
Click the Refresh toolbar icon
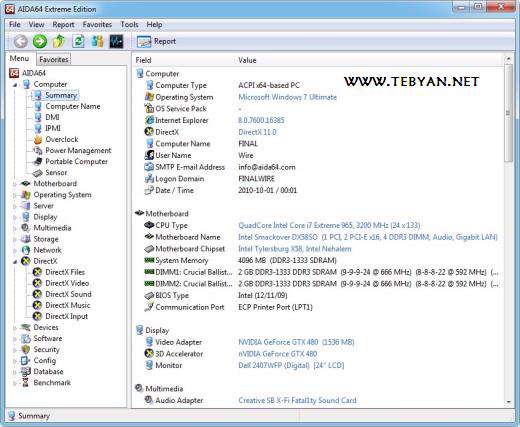point(78,41)
